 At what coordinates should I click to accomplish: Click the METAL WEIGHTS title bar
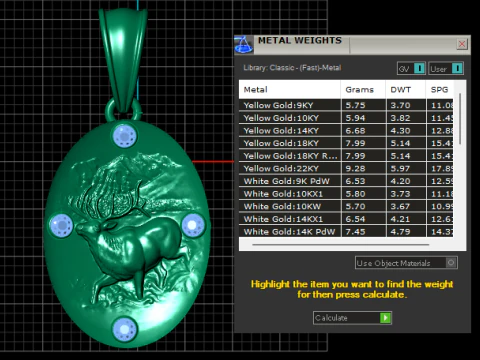[353, 45]
